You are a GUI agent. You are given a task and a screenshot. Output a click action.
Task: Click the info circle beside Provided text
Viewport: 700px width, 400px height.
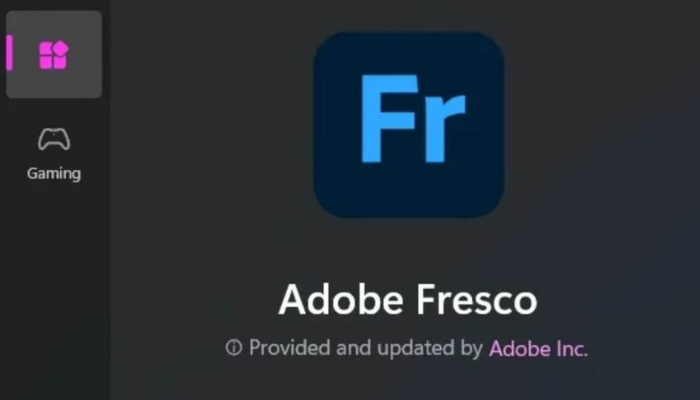[234, 347]
